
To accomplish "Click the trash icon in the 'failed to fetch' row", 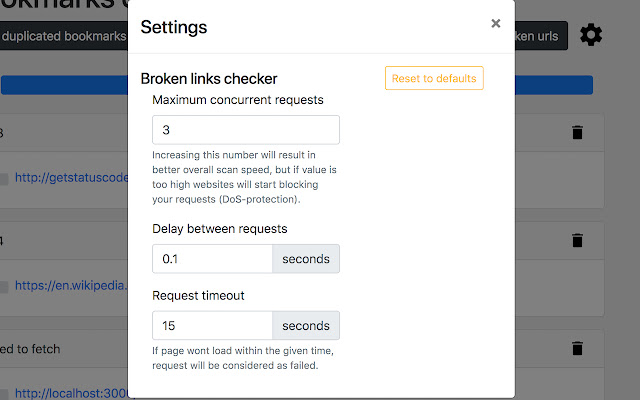I will pyautogui.click(x=577, y=348).
